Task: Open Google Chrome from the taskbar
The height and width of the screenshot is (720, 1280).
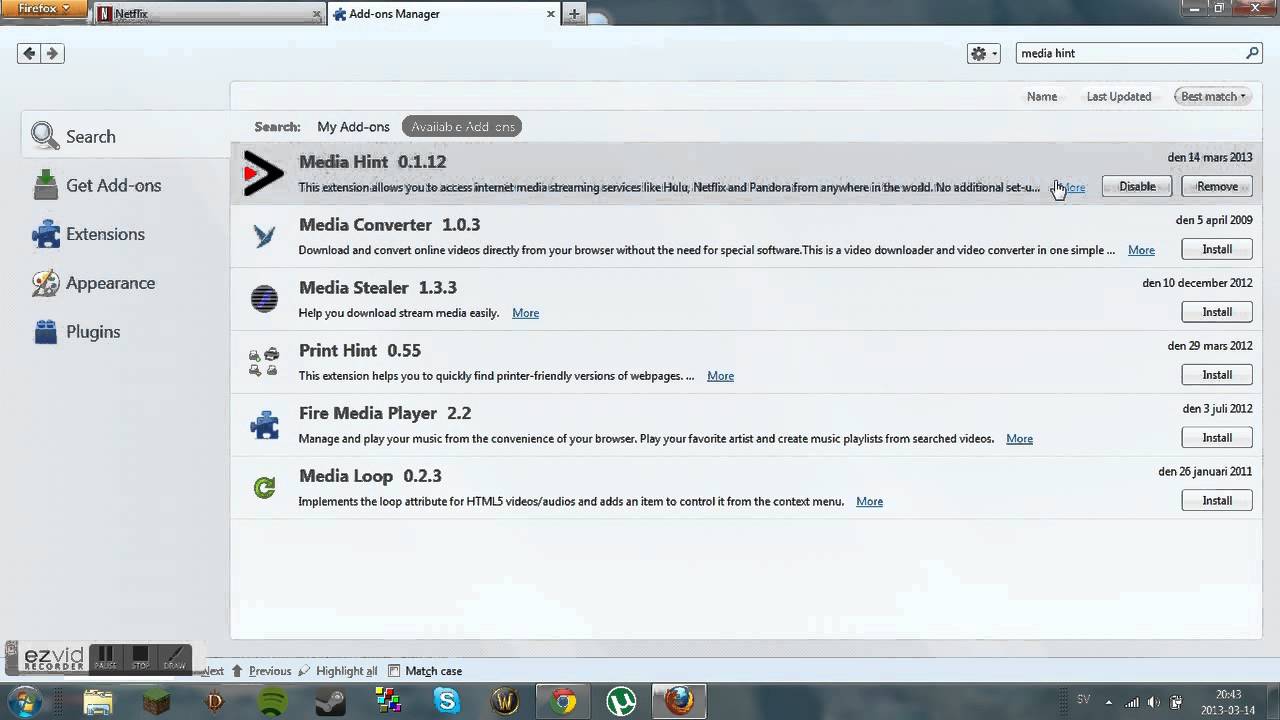Action: [x=563, y=702]
